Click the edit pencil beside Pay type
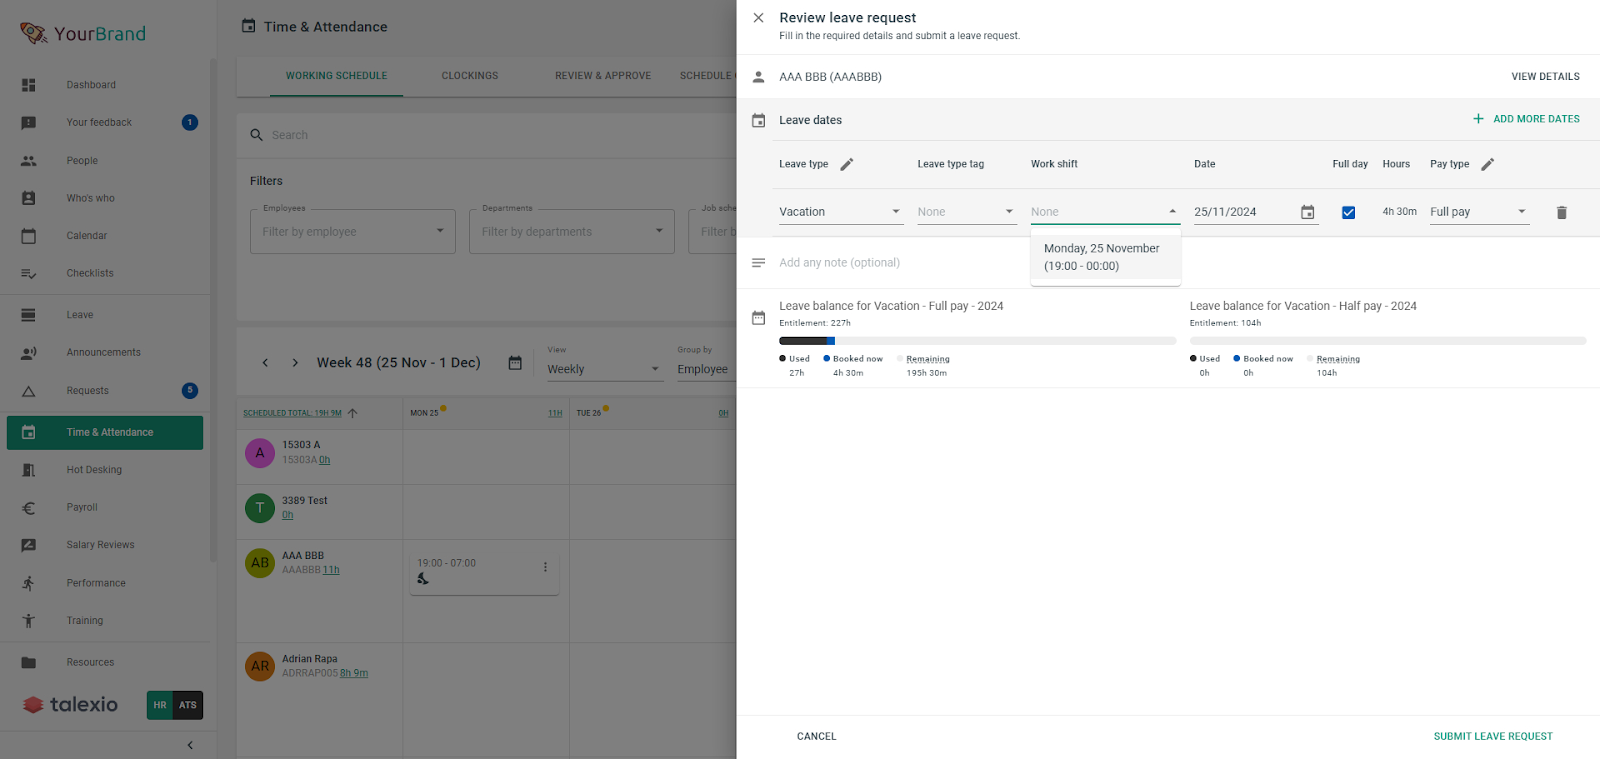The height and width of the screenshot is (759, 1600). tap(1488, 164)
